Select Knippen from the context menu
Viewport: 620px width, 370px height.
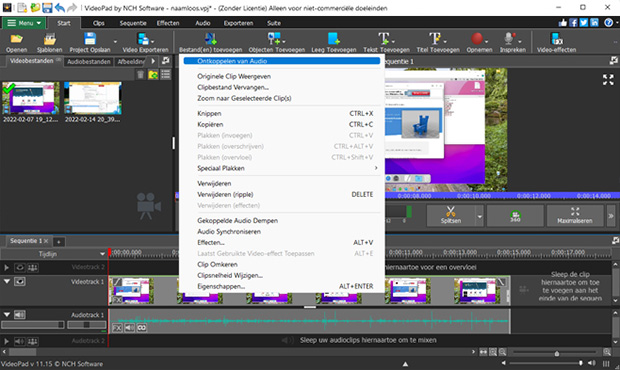pos(282,113)
